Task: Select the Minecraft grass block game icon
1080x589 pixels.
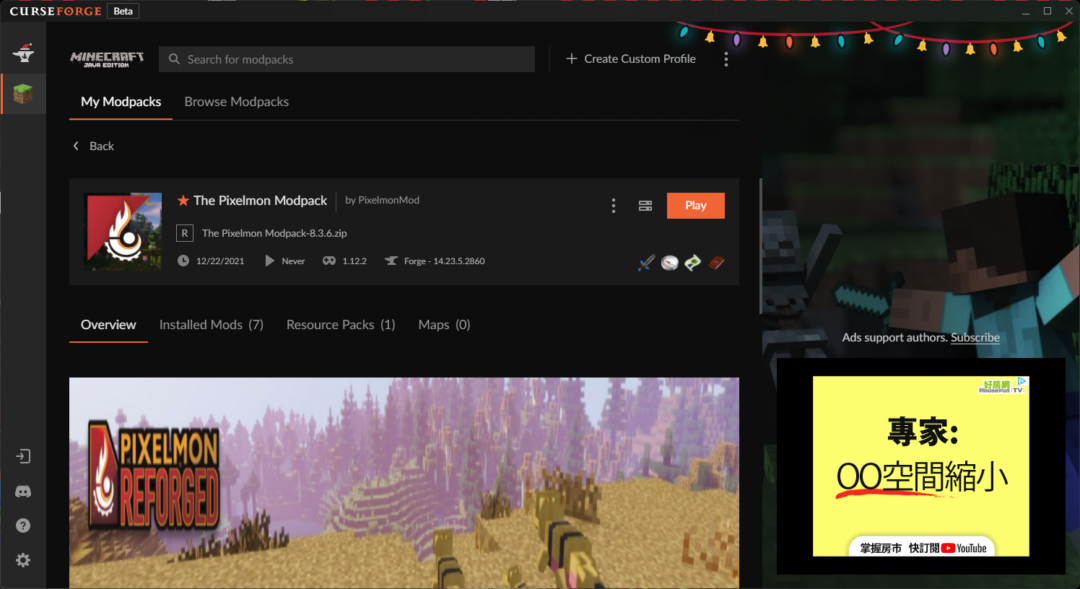Action: tap(23, 94)
